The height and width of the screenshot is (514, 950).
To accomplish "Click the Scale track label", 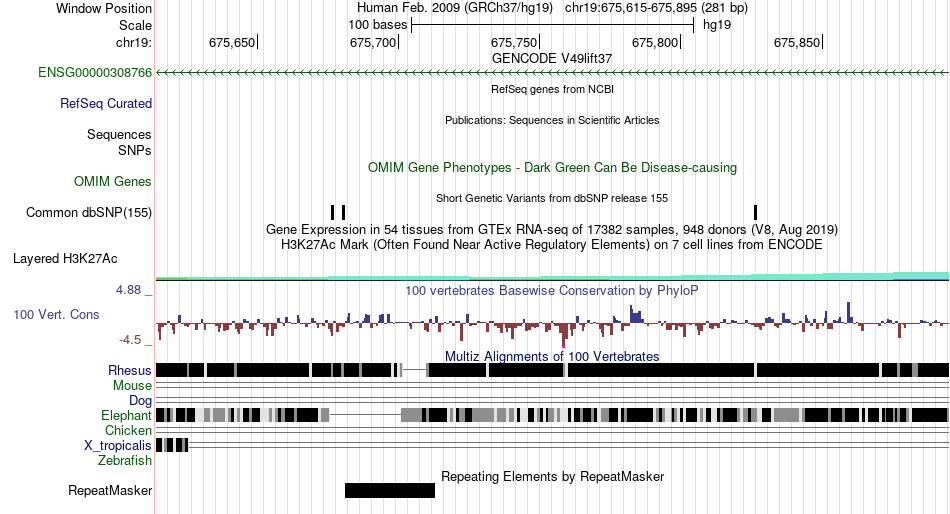I will click(x=135, y=25).
